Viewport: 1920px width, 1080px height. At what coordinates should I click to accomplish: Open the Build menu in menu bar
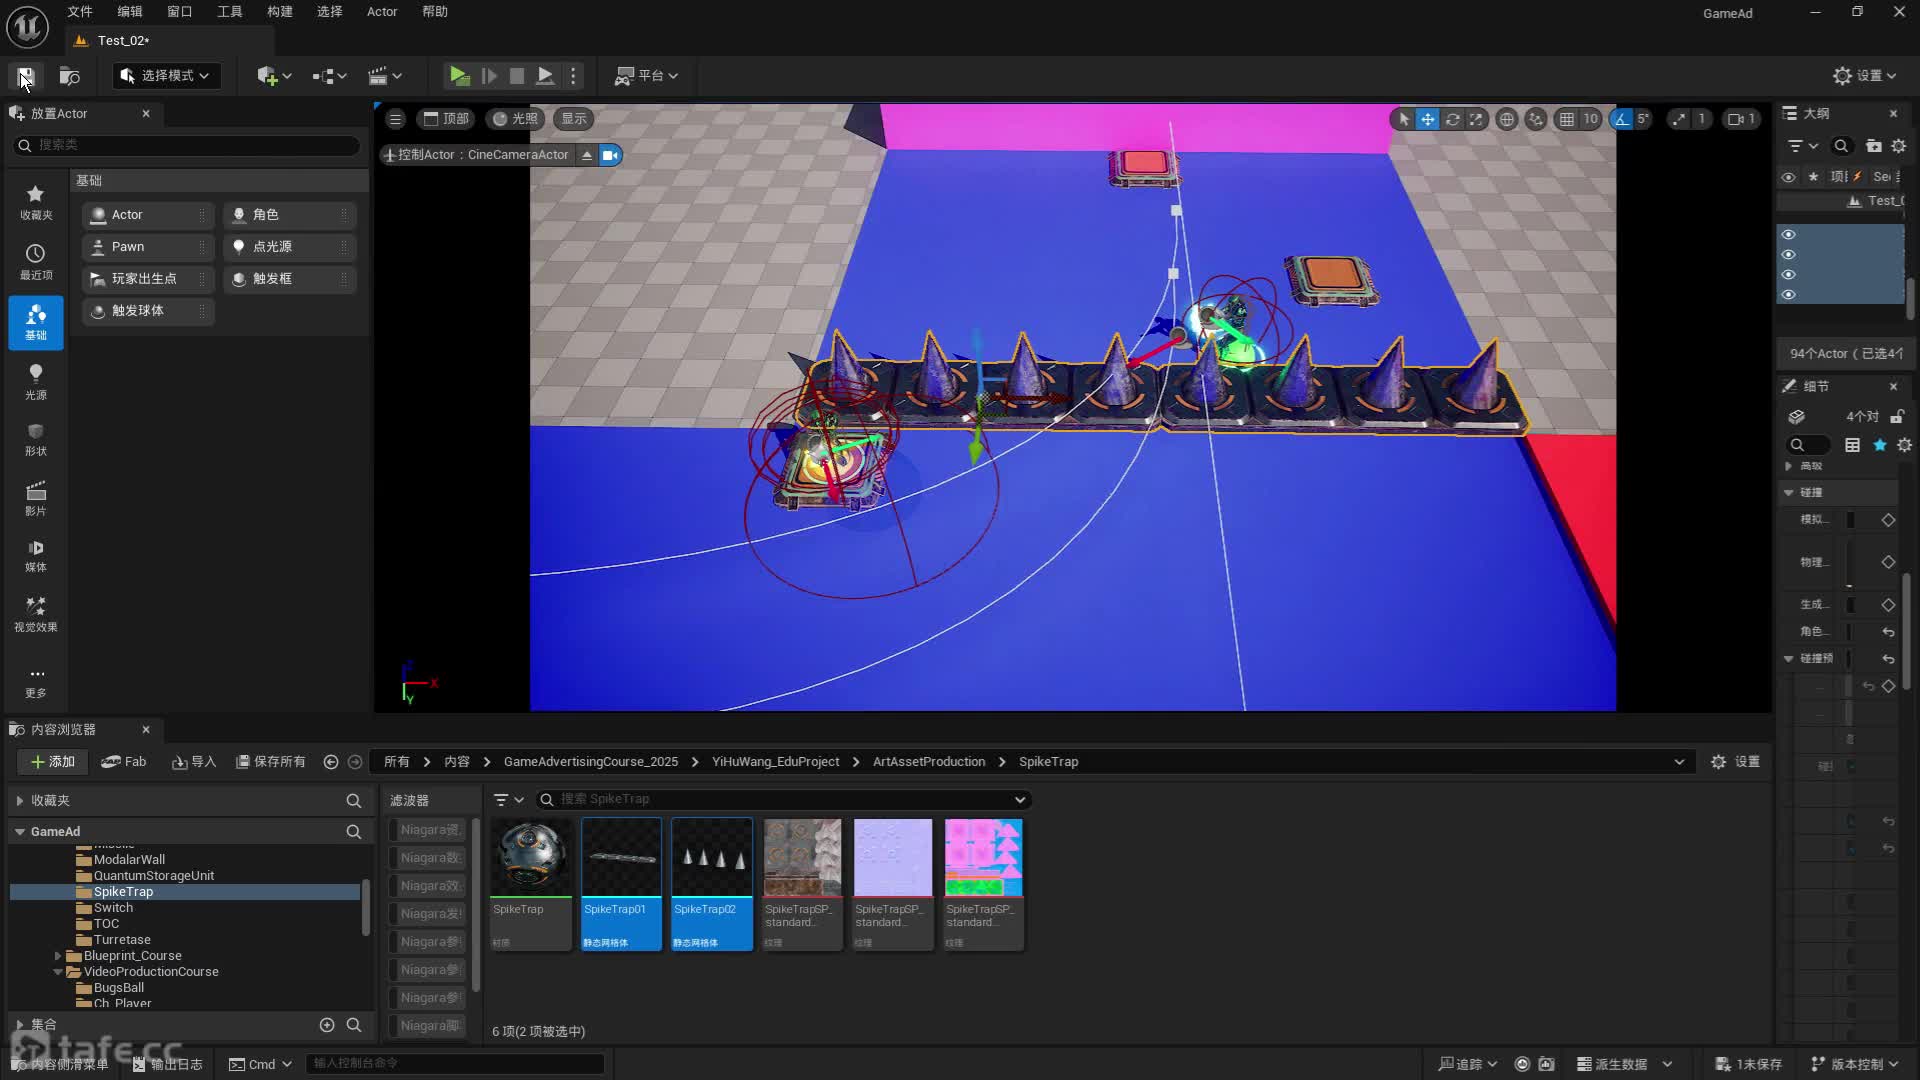[280, 12]
